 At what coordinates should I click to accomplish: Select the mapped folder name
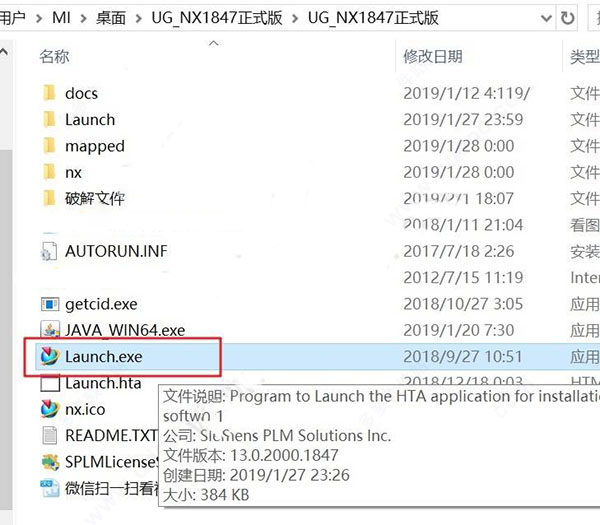click(x=95, y=147)
